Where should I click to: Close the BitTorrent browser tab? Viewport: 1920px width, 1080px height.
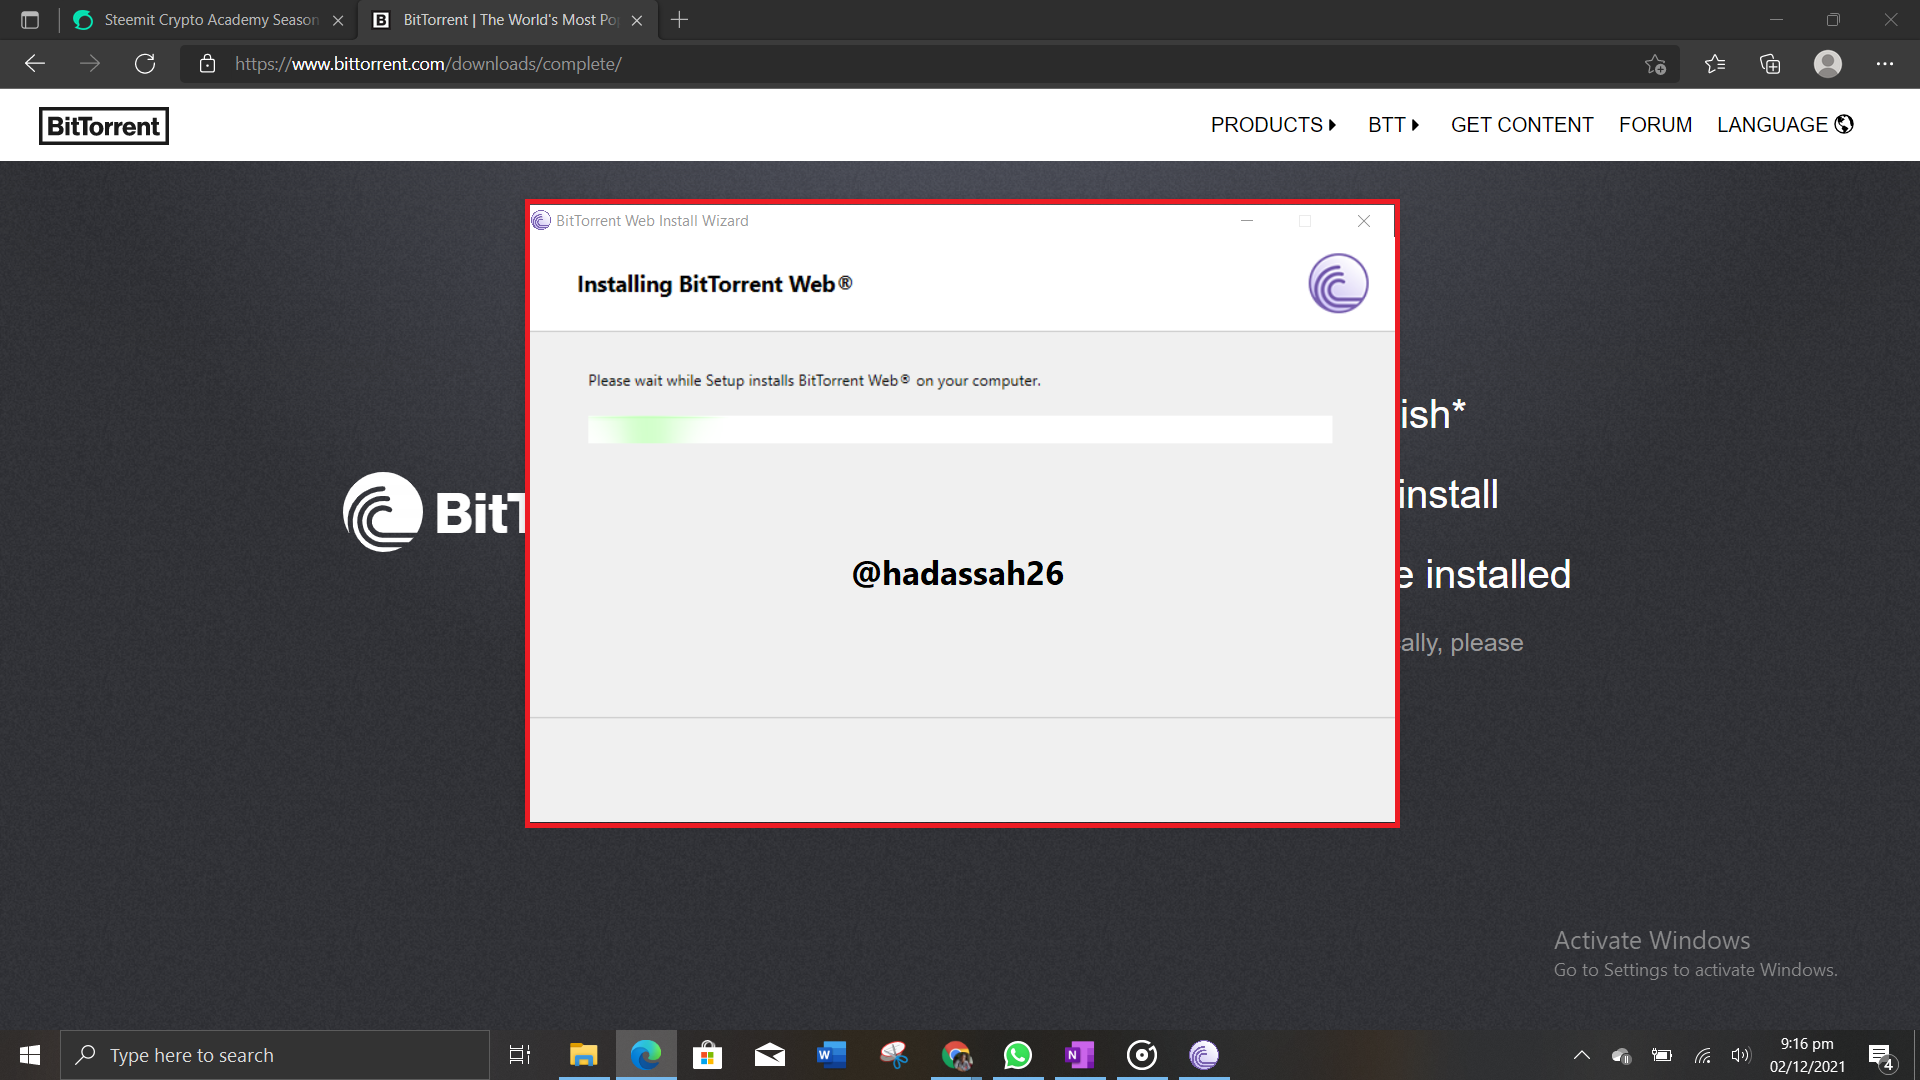637,20
